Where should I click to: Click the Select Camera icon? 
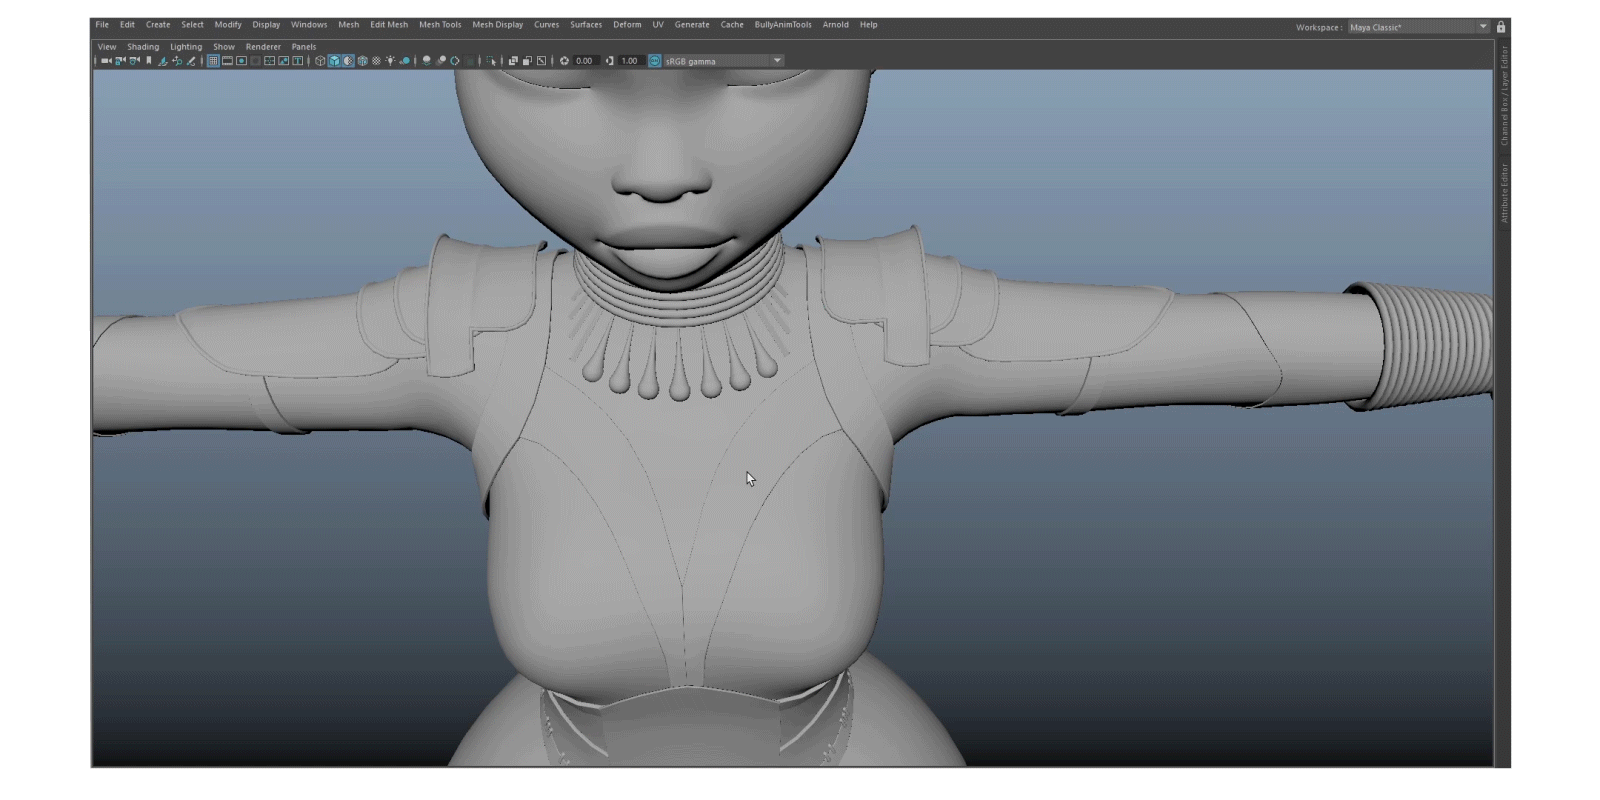coord(106,61)
